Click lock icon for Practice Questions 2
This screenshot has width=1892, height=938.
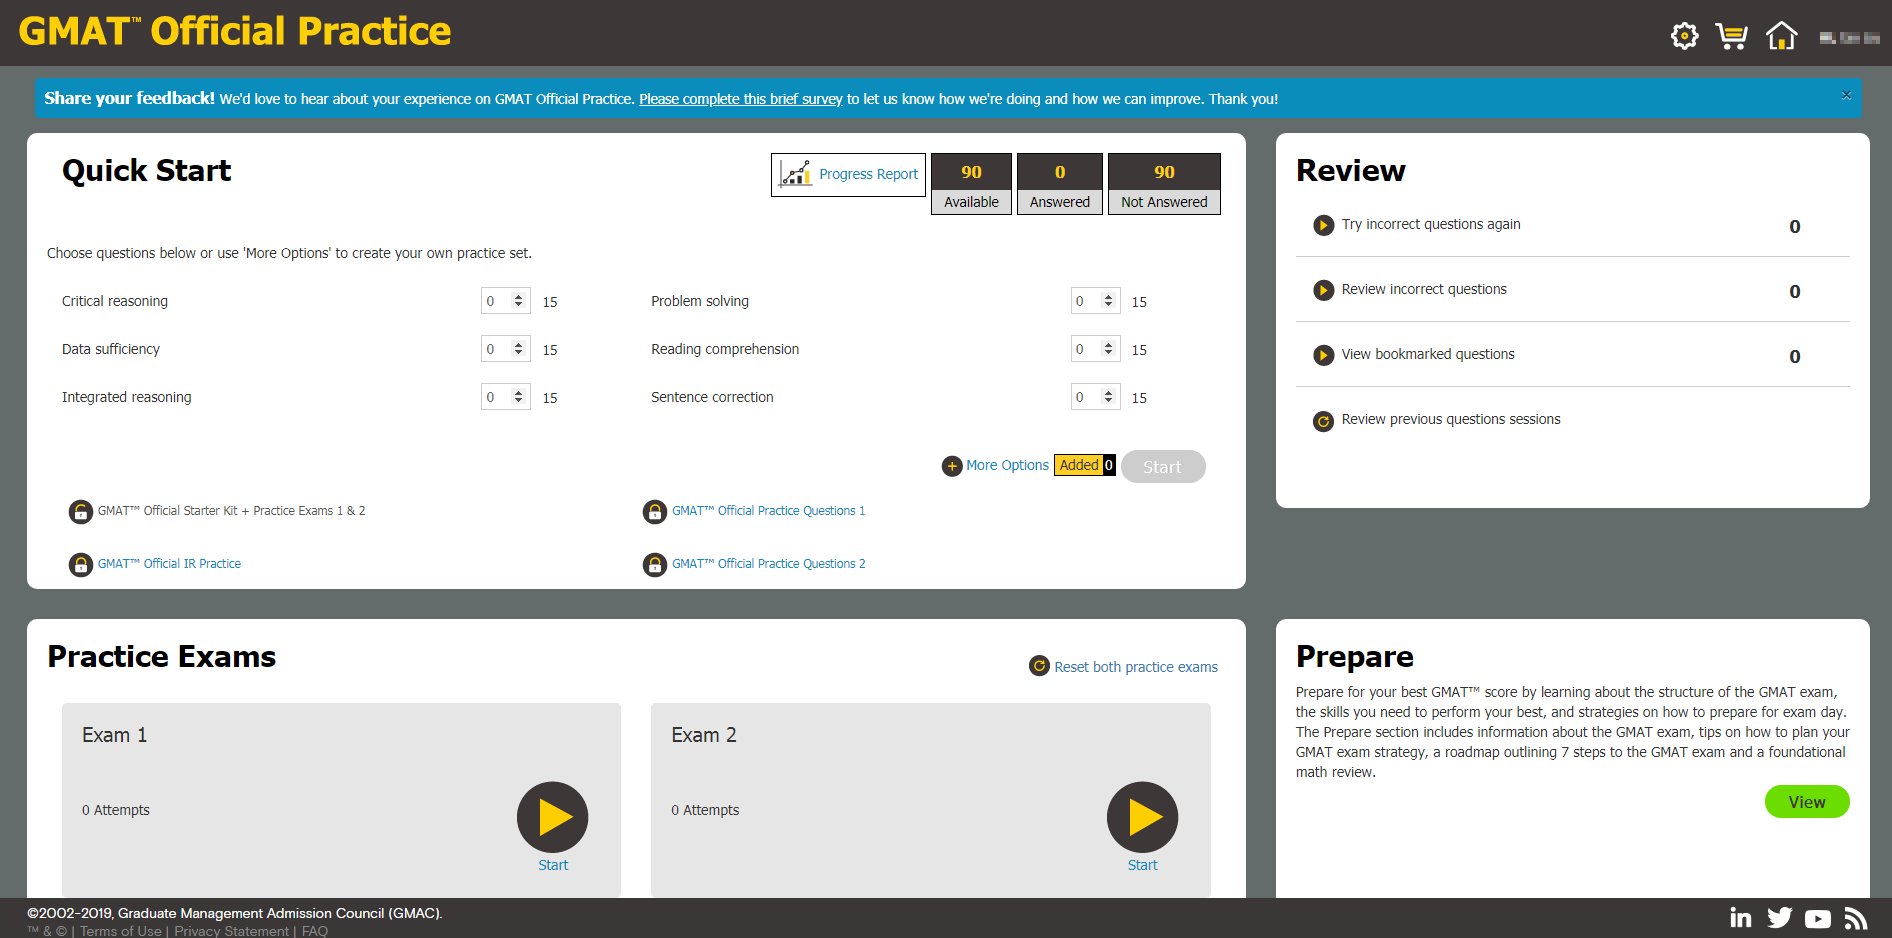655,565
